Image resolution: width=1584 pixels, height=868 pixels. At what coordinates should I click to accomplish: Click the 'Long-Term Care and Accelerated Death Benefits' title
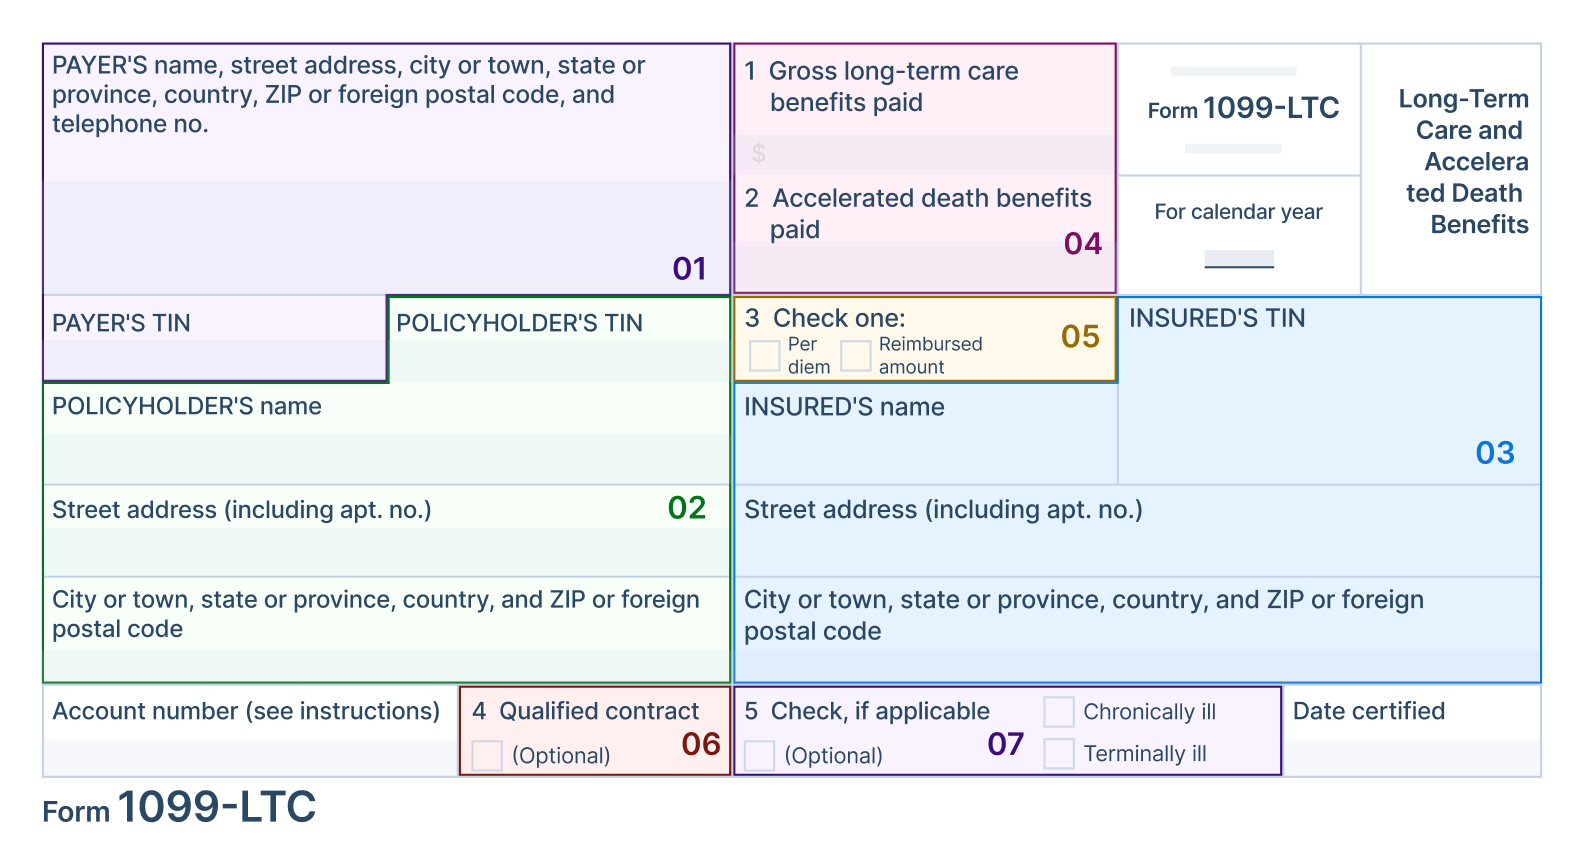1464,161
